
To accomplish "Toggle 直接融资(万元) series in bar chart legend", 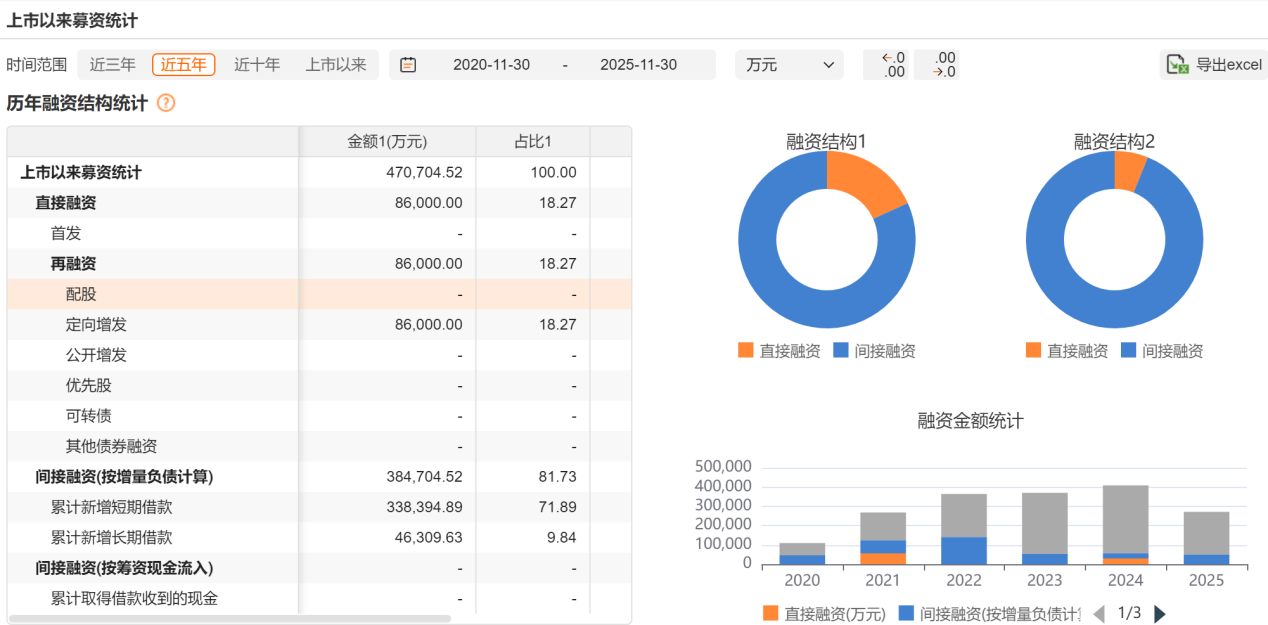I will click(x=823, y=614).
